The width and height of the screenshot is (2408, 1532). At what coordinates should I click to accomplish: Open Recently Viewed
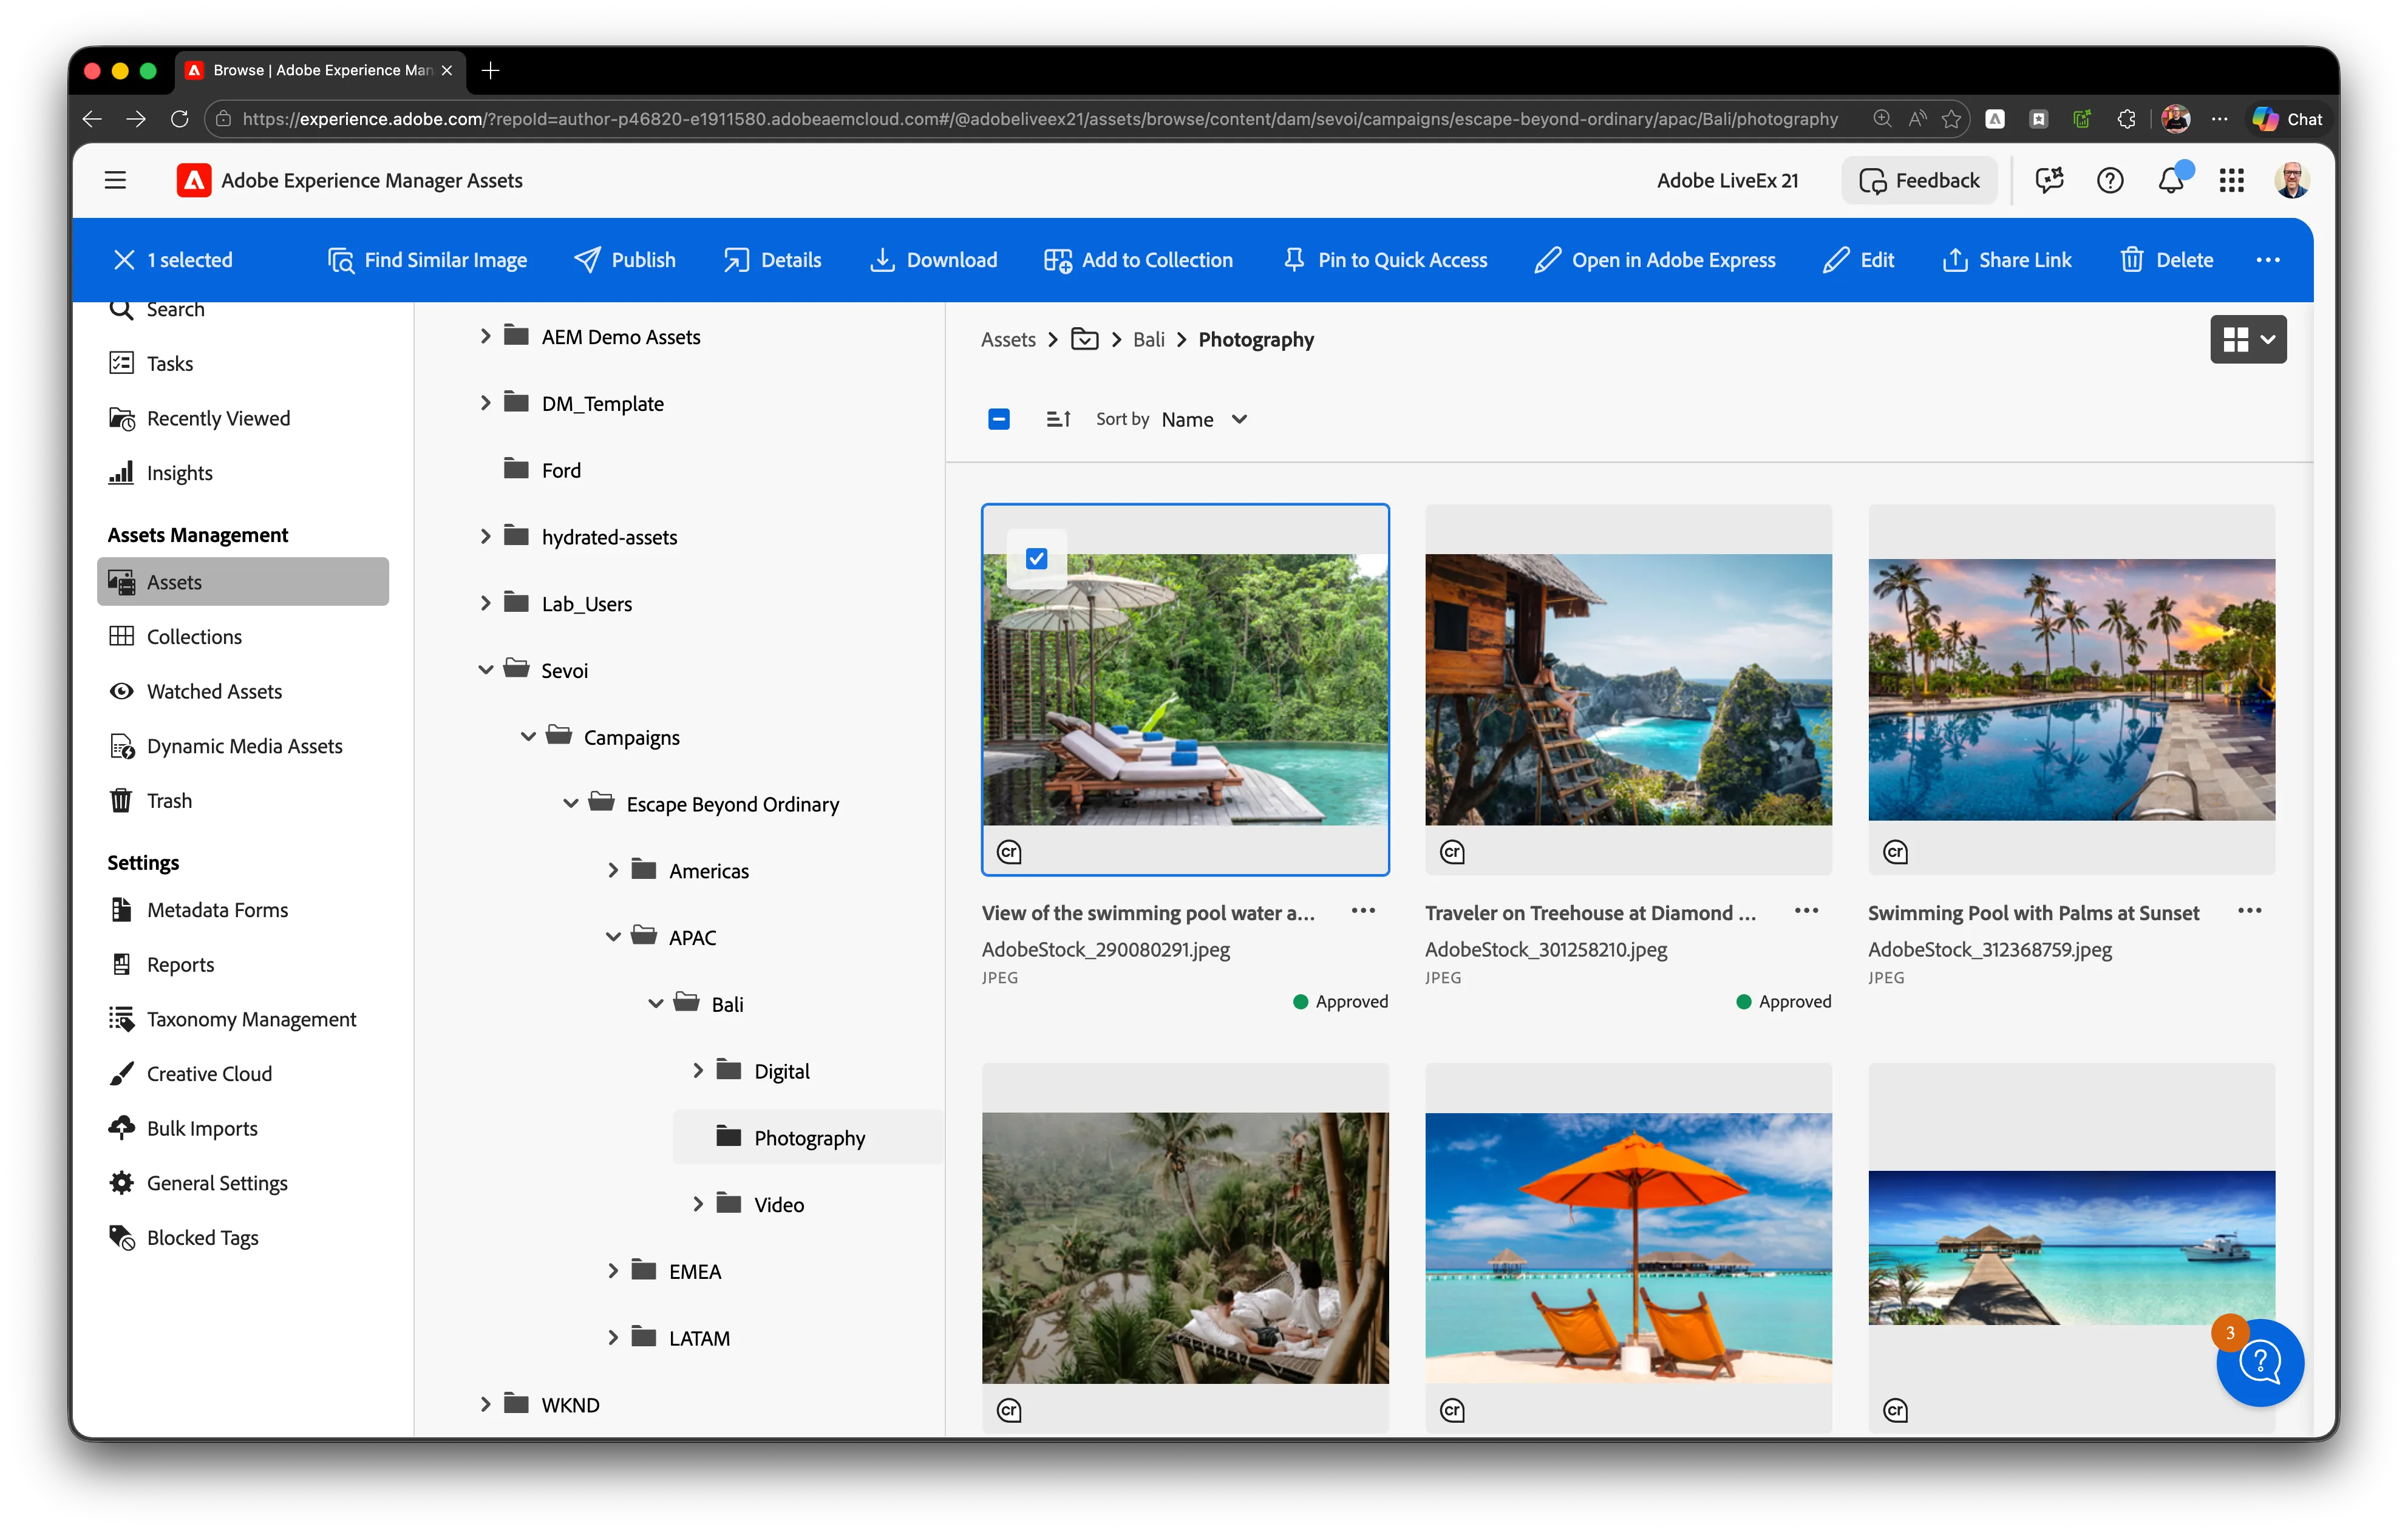242,418
